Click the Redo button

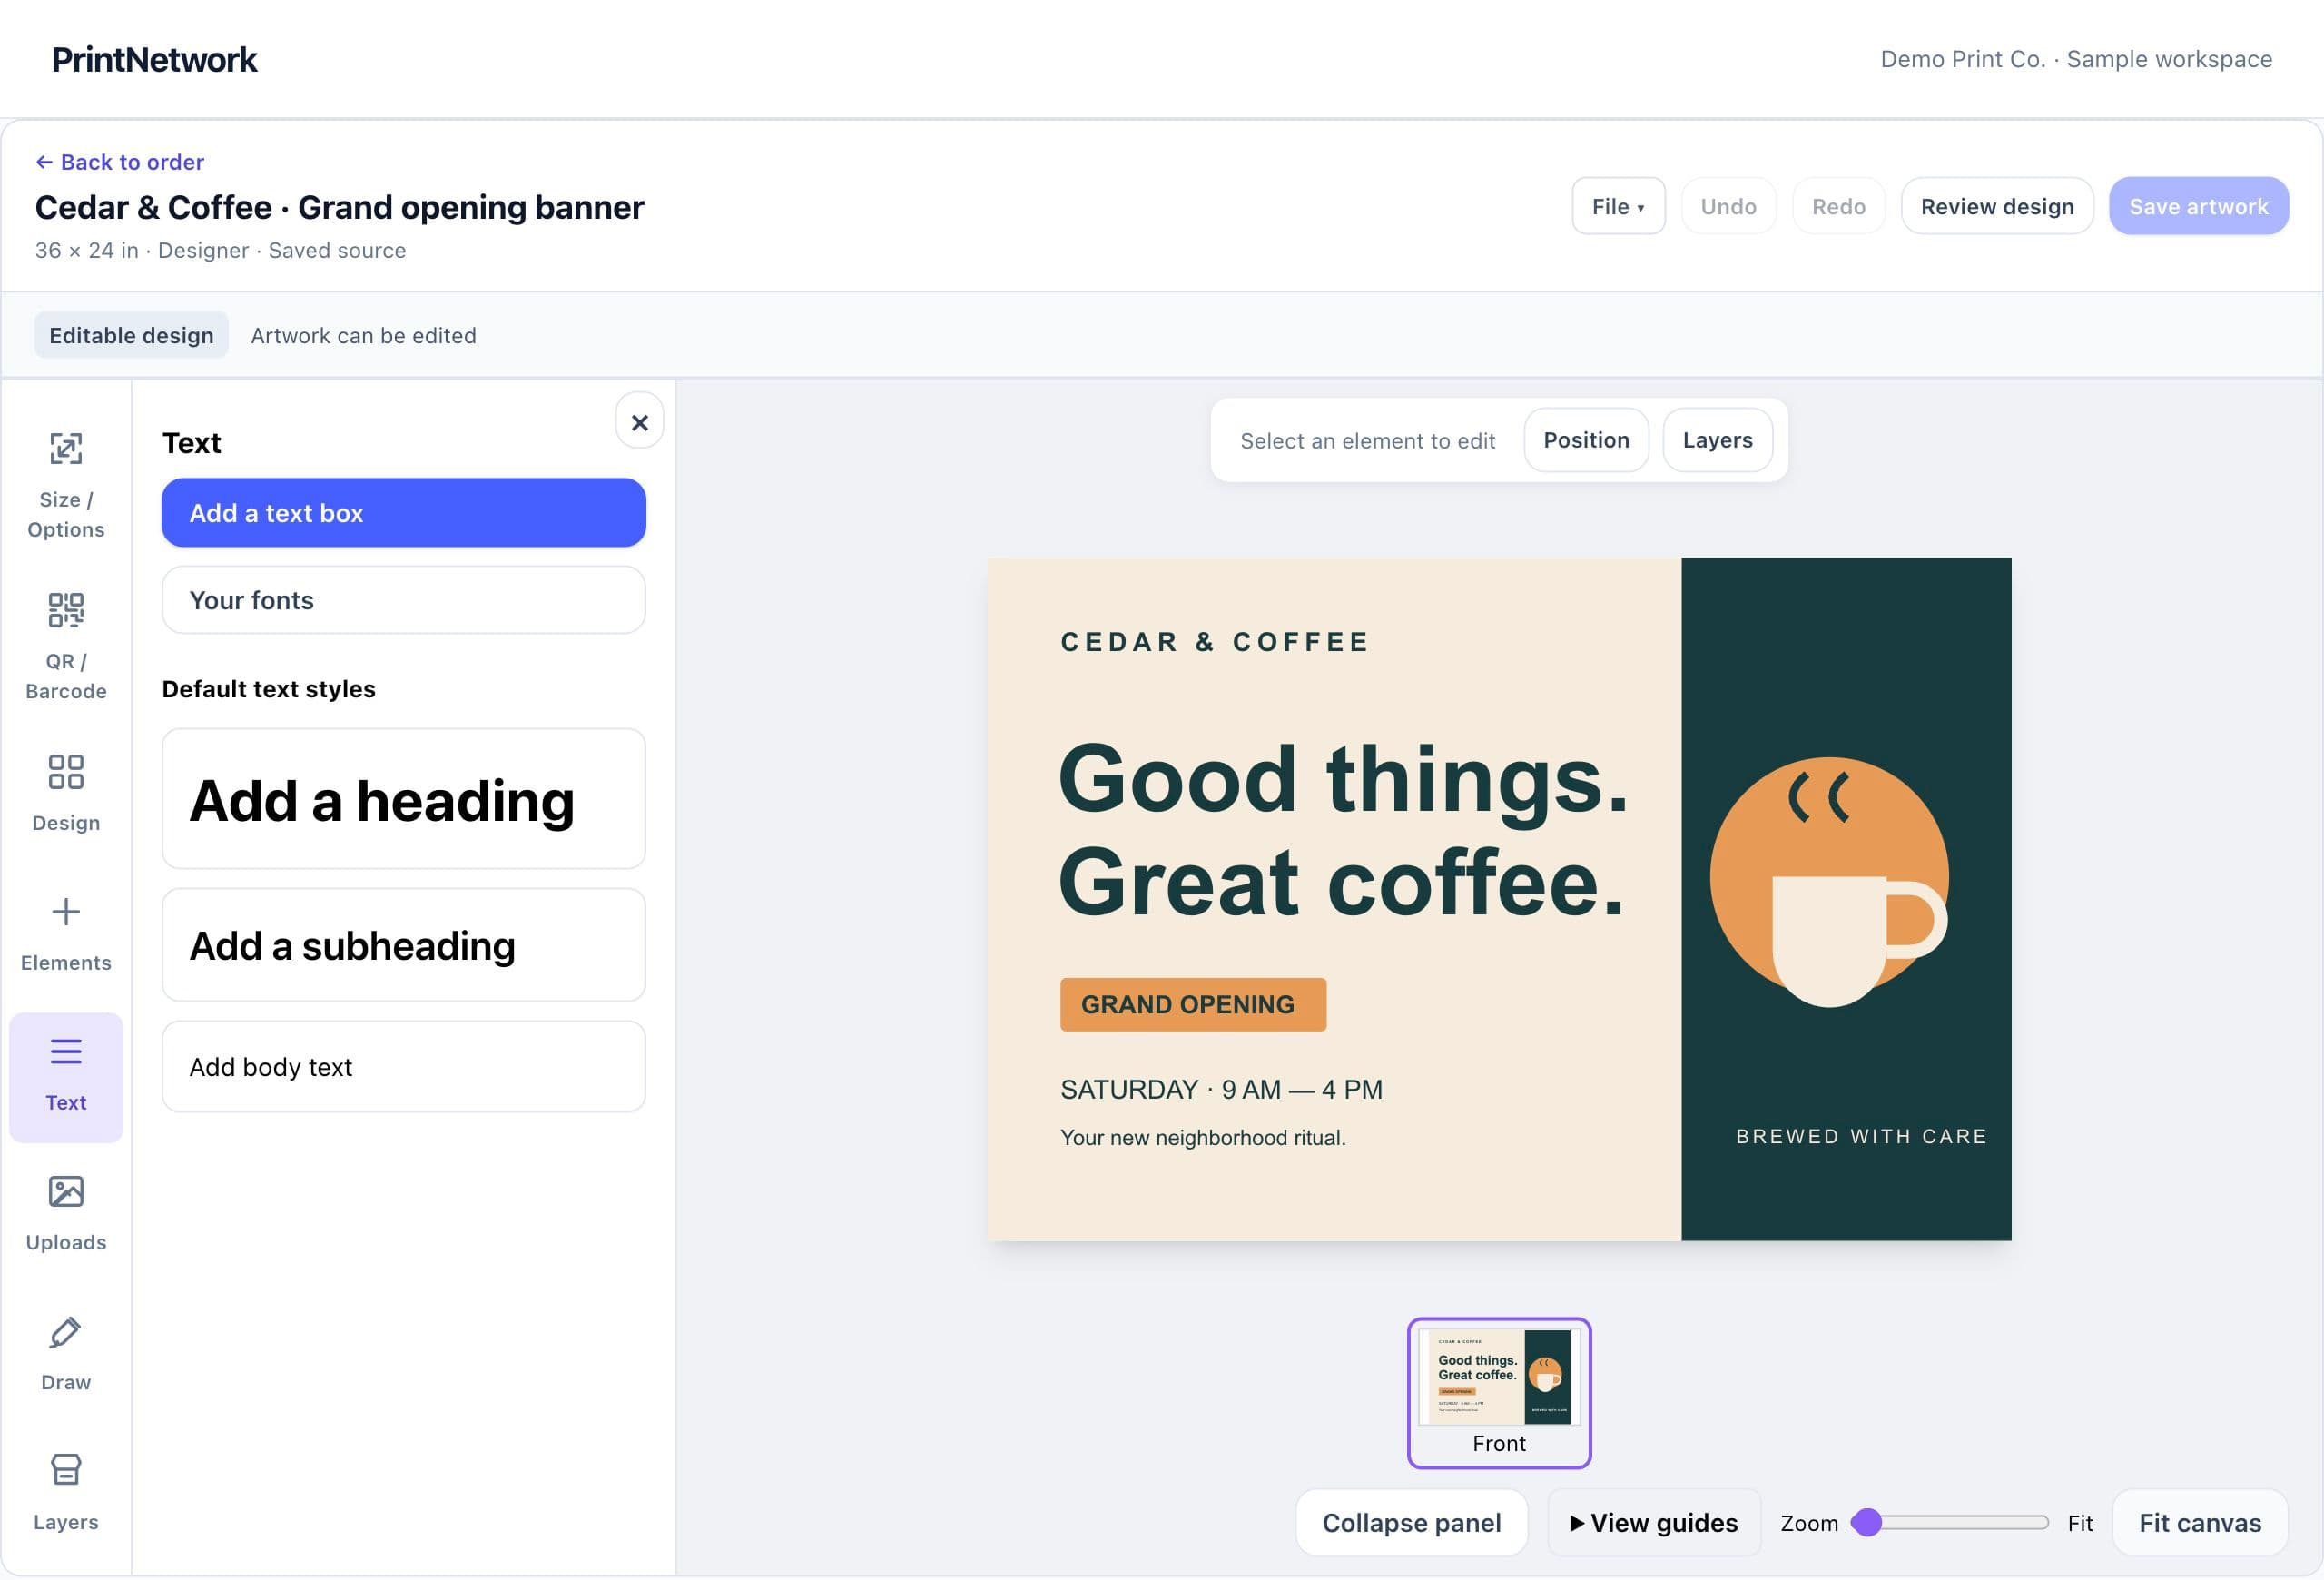point(1838,206)
